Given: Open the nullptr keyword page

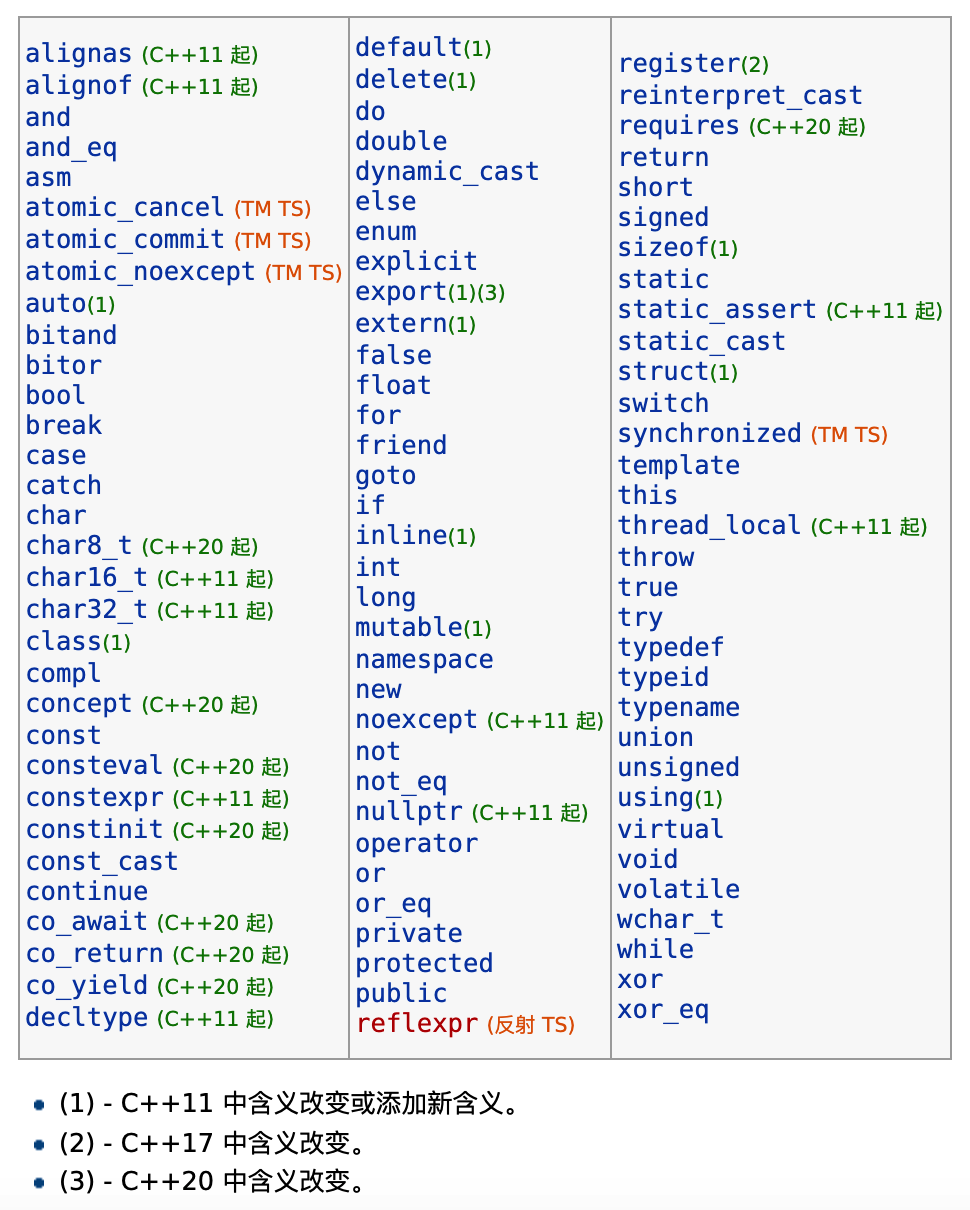Looking at the screenshot, I should (x=409, y=812).
